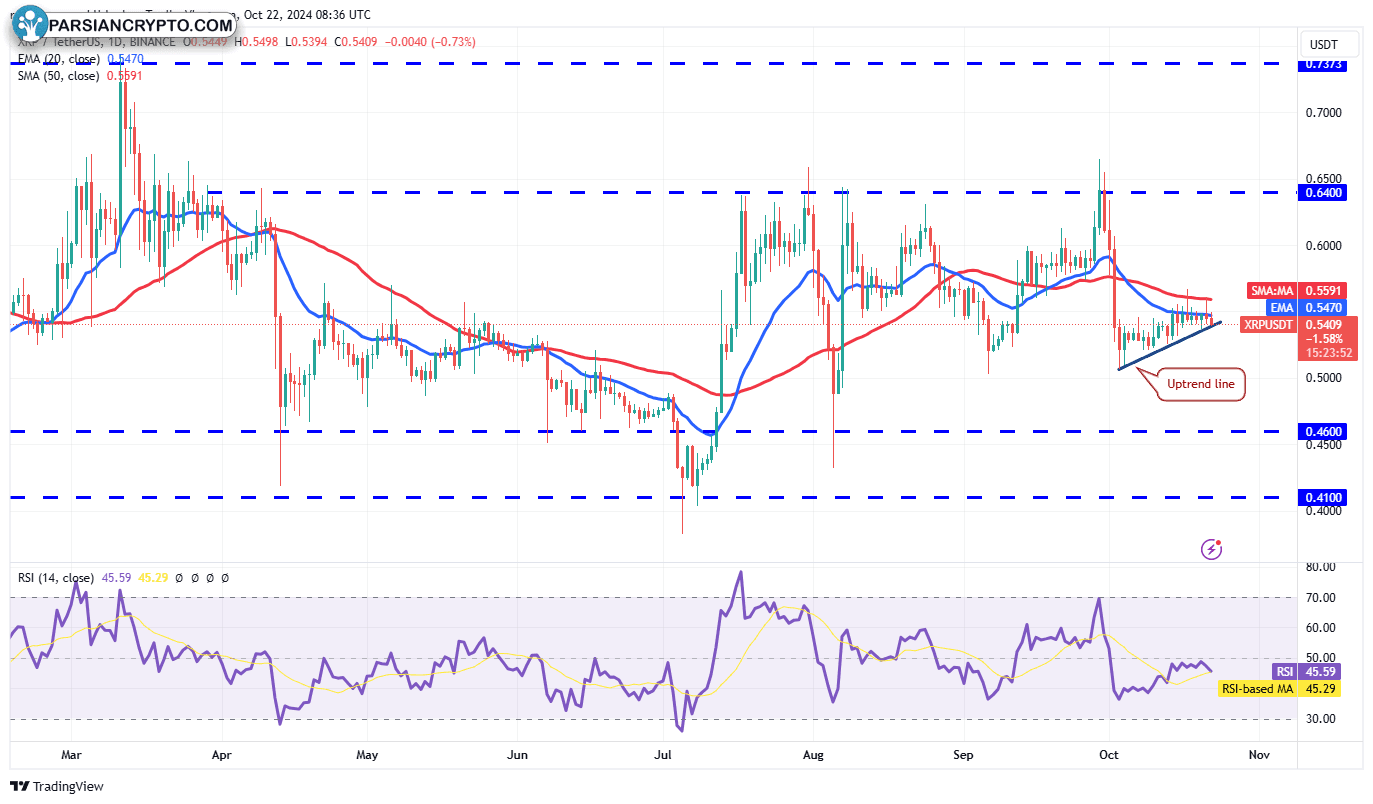Click the Uptrend line callout annotation

[x=1202, y=384]
